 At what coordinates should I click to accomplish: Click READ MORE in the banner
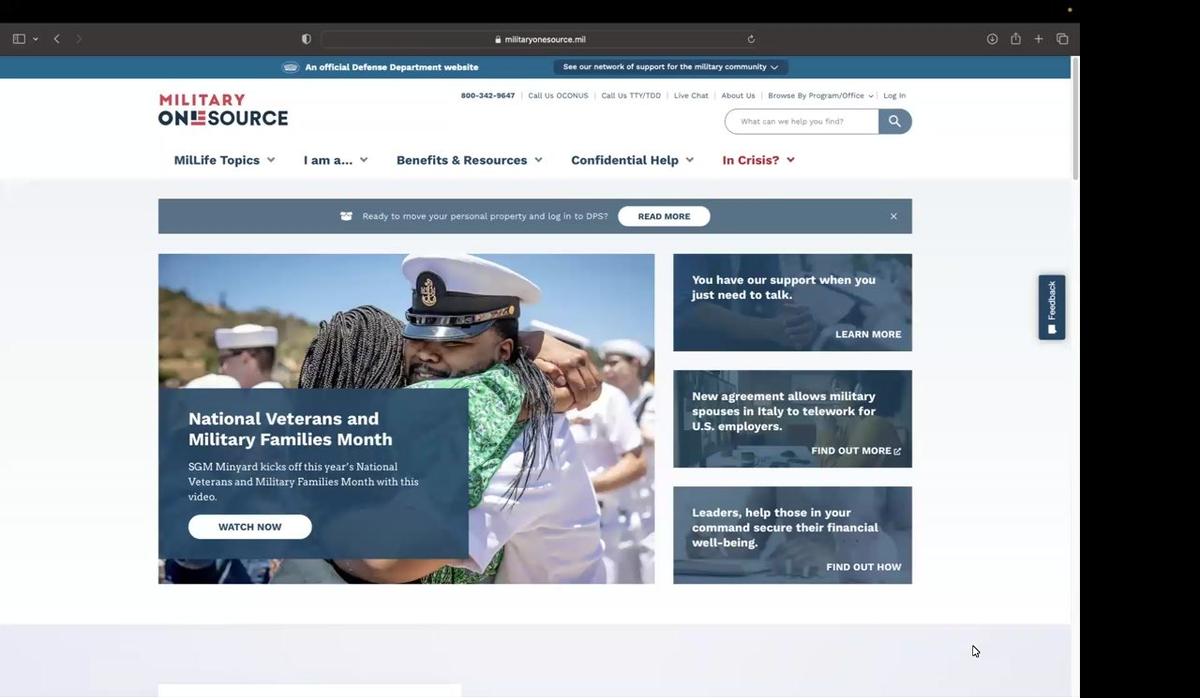(664, 216)
